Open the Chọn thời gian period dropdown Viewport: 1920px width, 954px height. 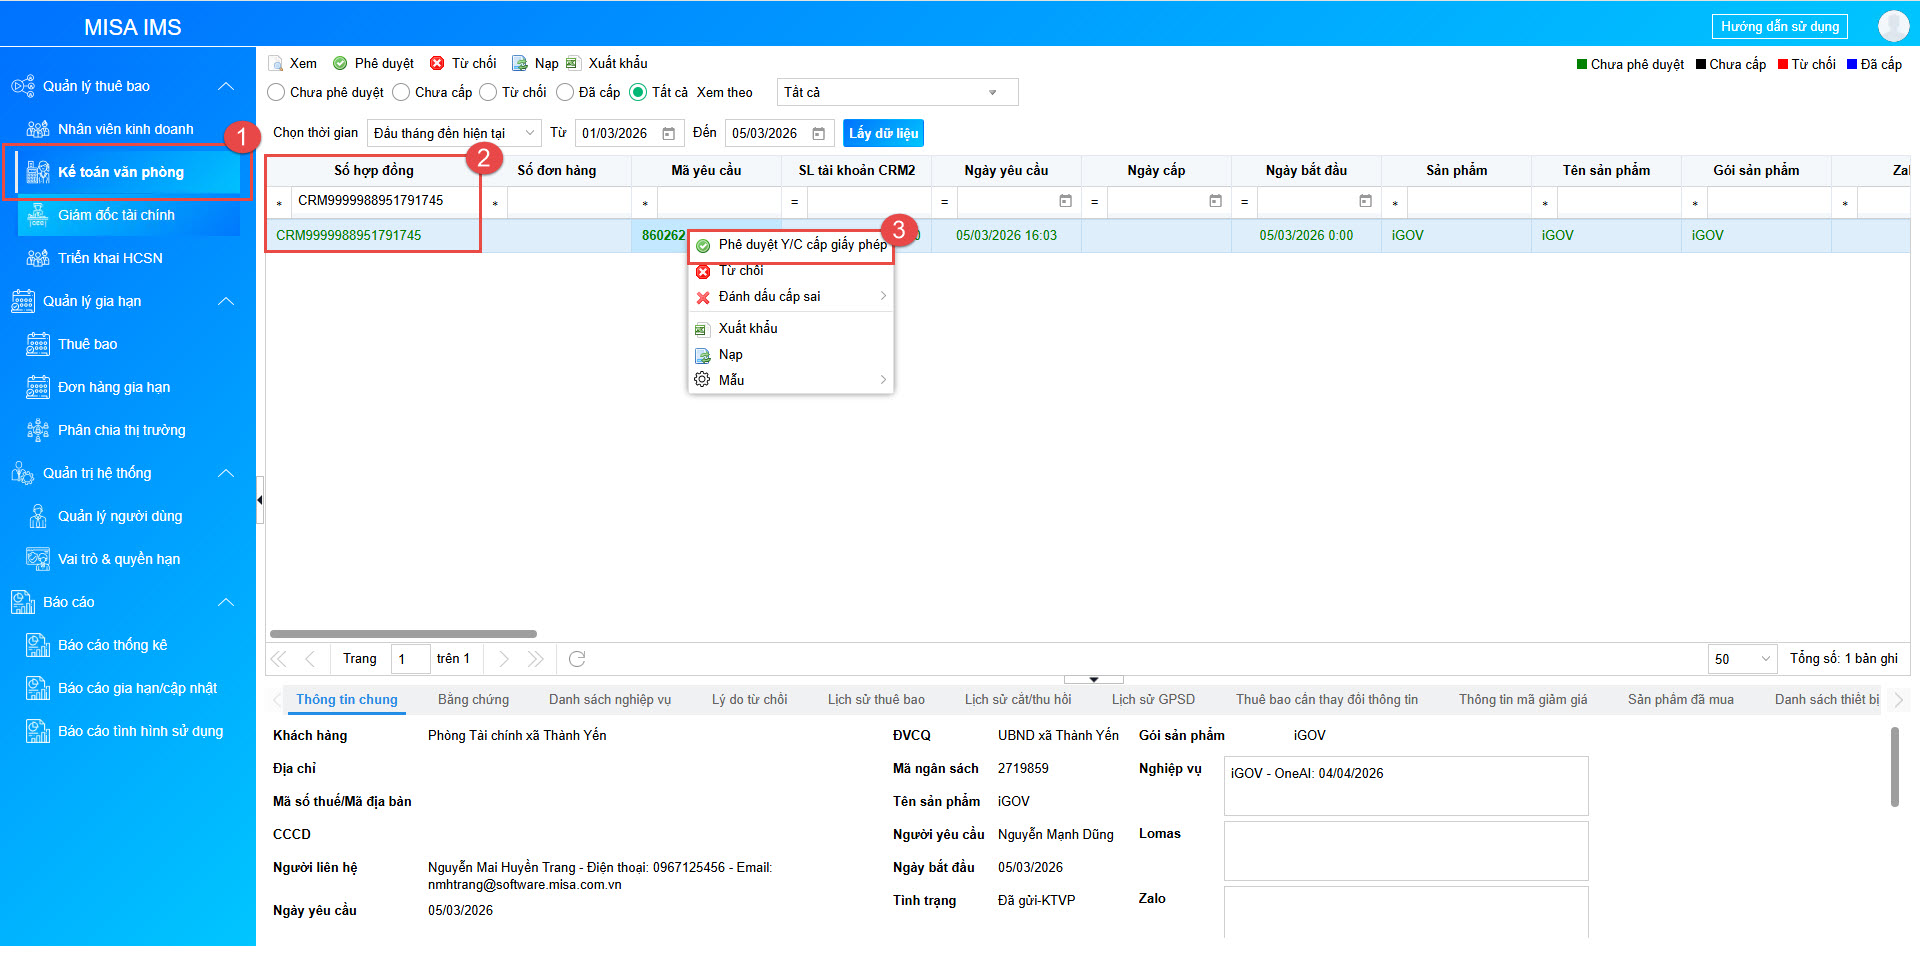coord(454,134)
